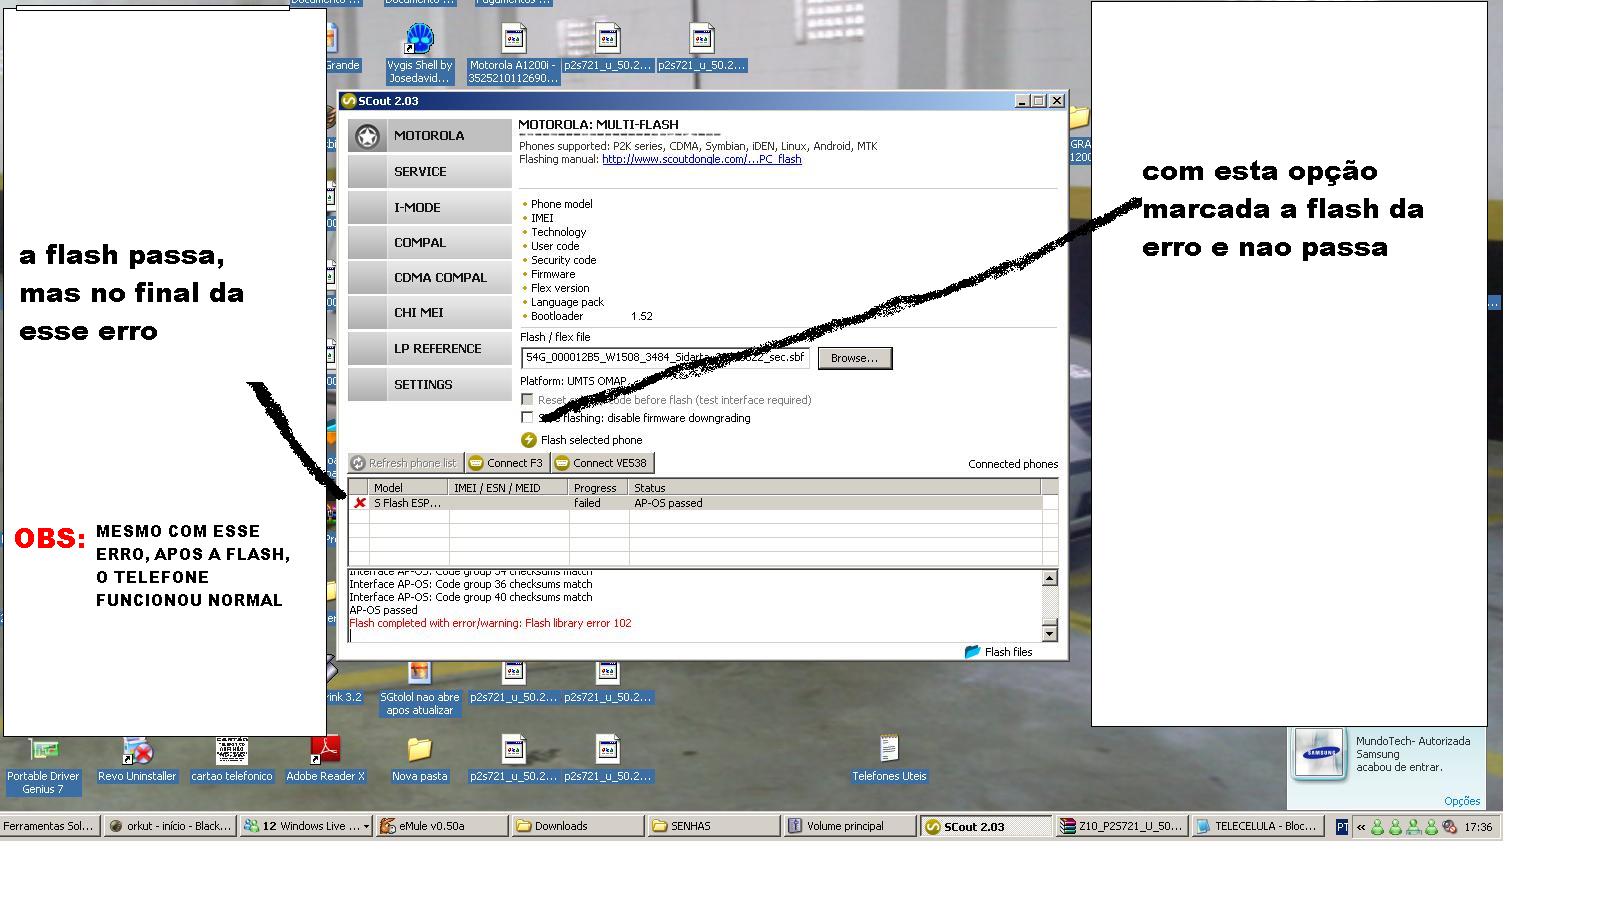This screenshot has width=1600, height=900.
Task: Click Samsung picture in MundoTech notification
Action: 1319,754
